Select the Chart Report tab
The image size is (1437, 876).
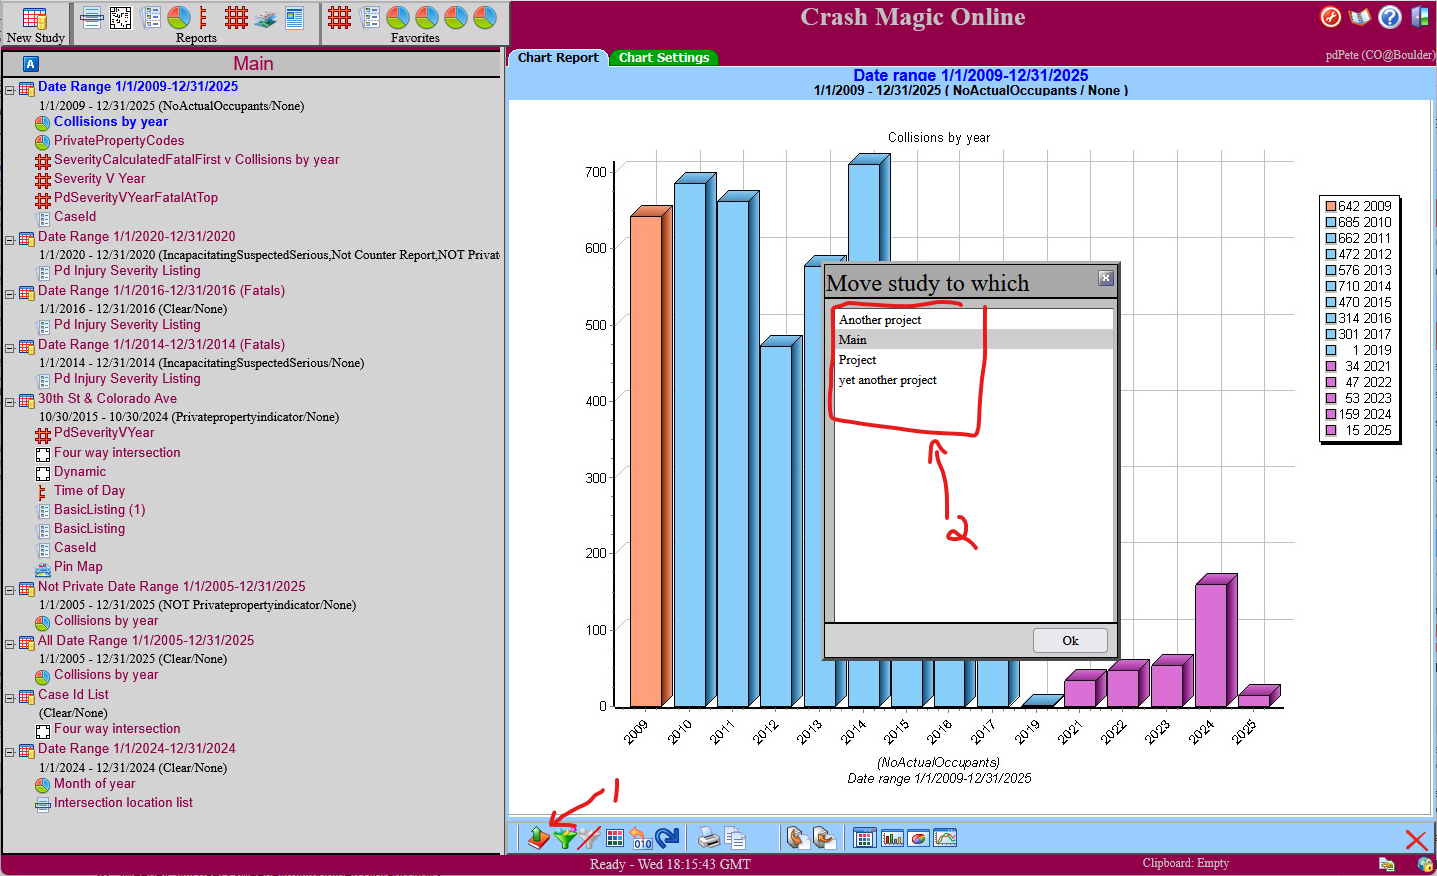point(558,58)
